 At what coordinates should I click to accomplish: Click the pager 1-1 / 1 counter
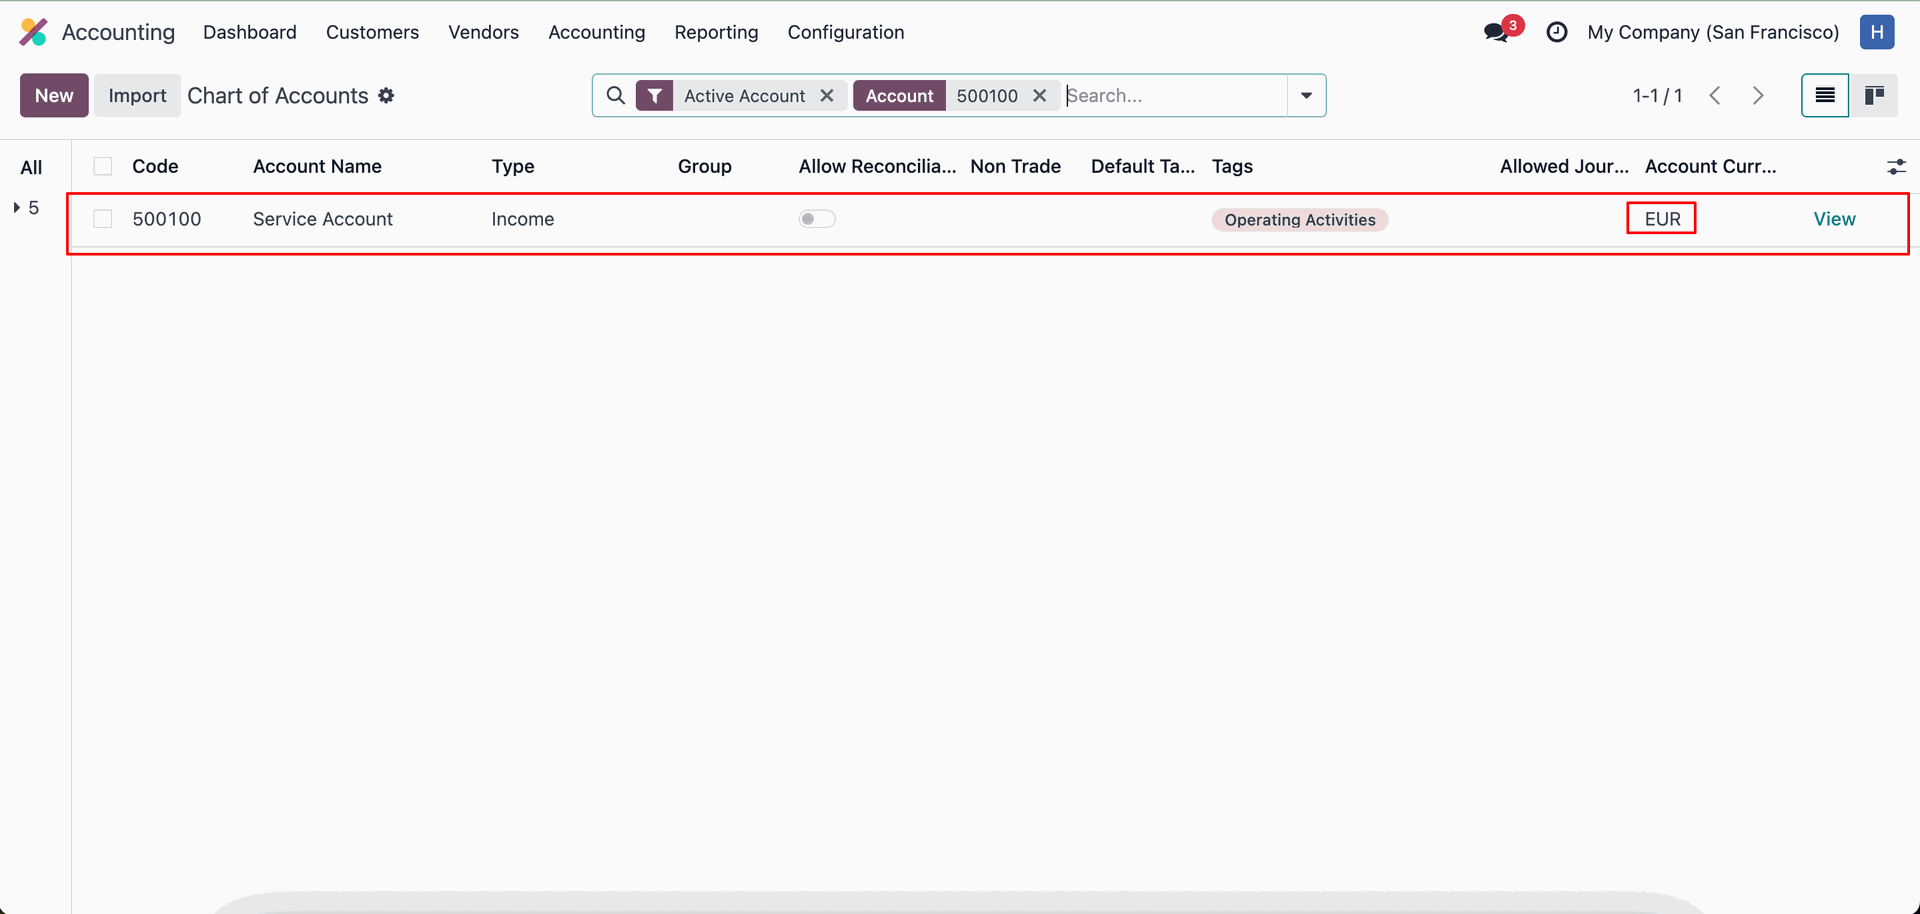tap(1657, 96)
